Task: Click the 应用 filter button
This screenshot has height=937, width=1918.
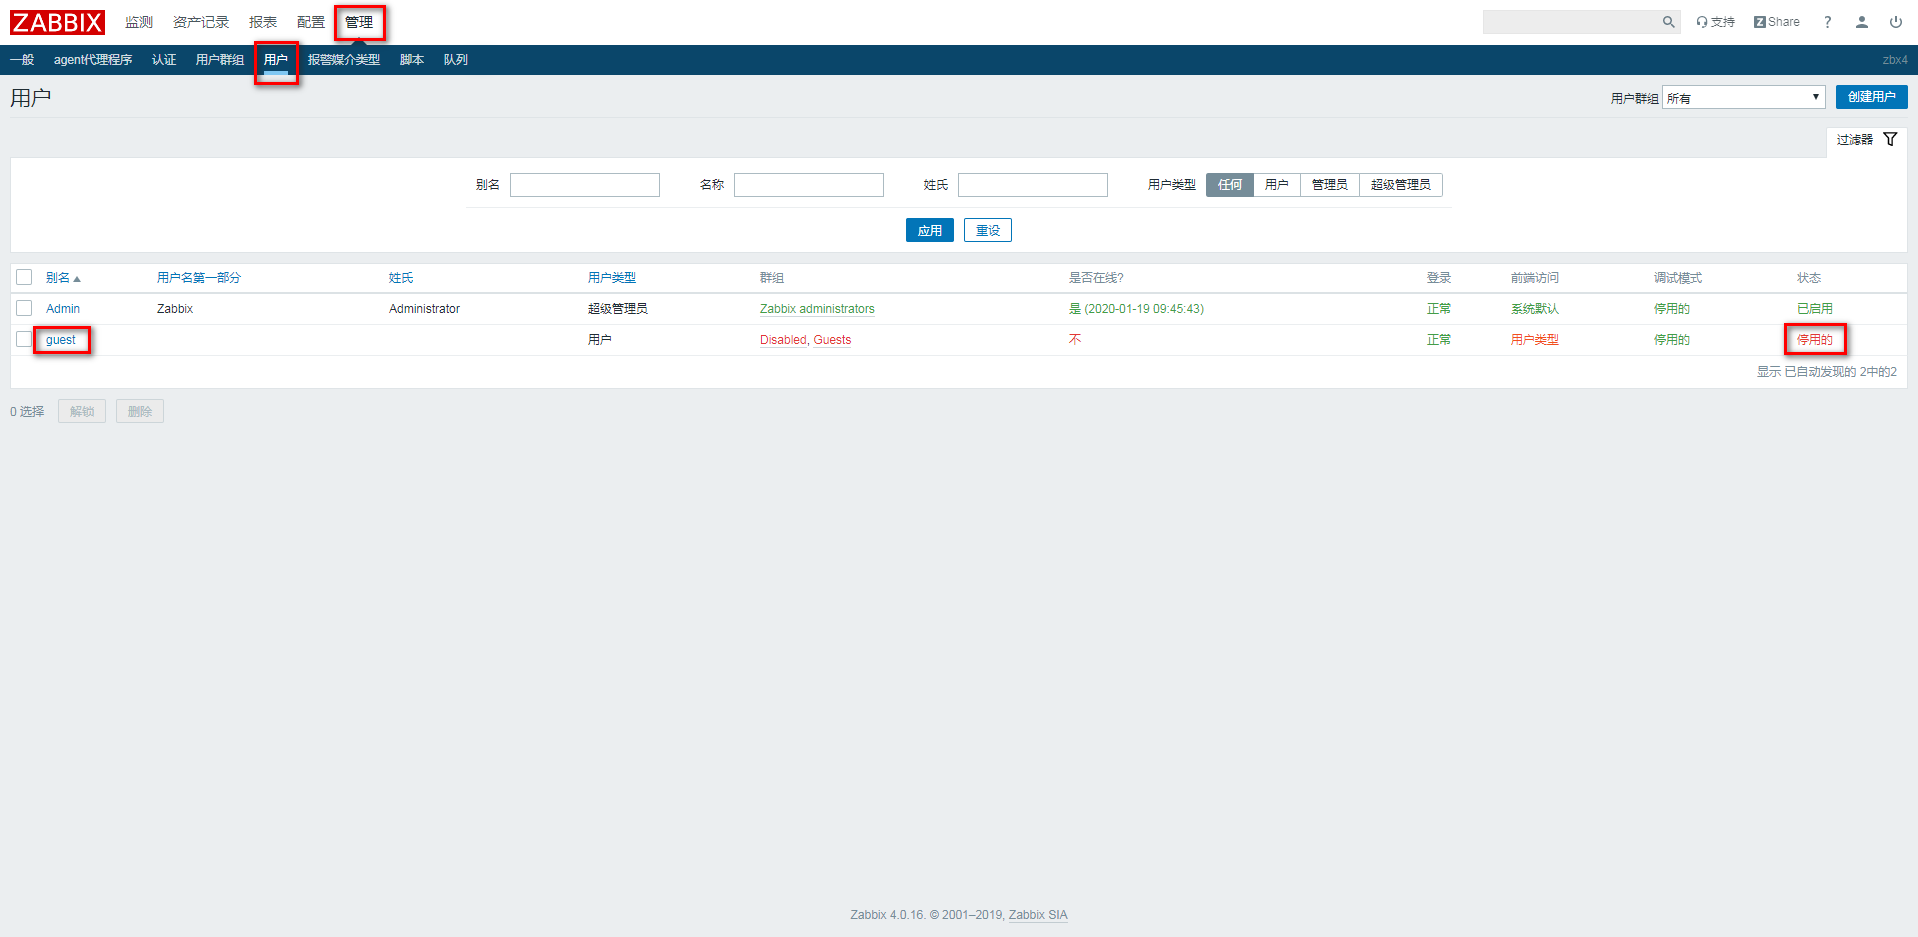Action: [x=929, y=231]
